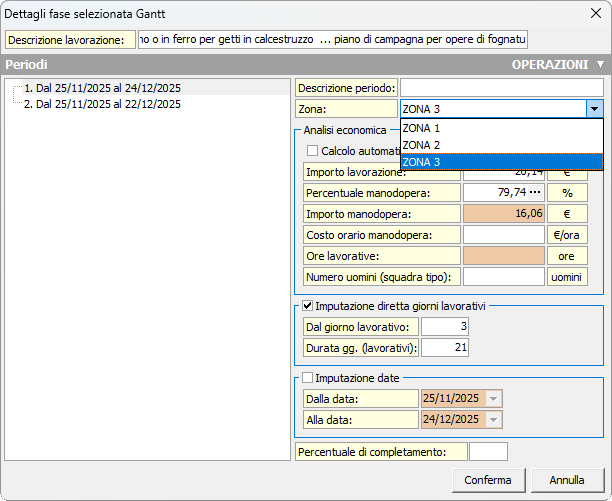Select period 1 ending 24/12/2025

coord(102,88)
